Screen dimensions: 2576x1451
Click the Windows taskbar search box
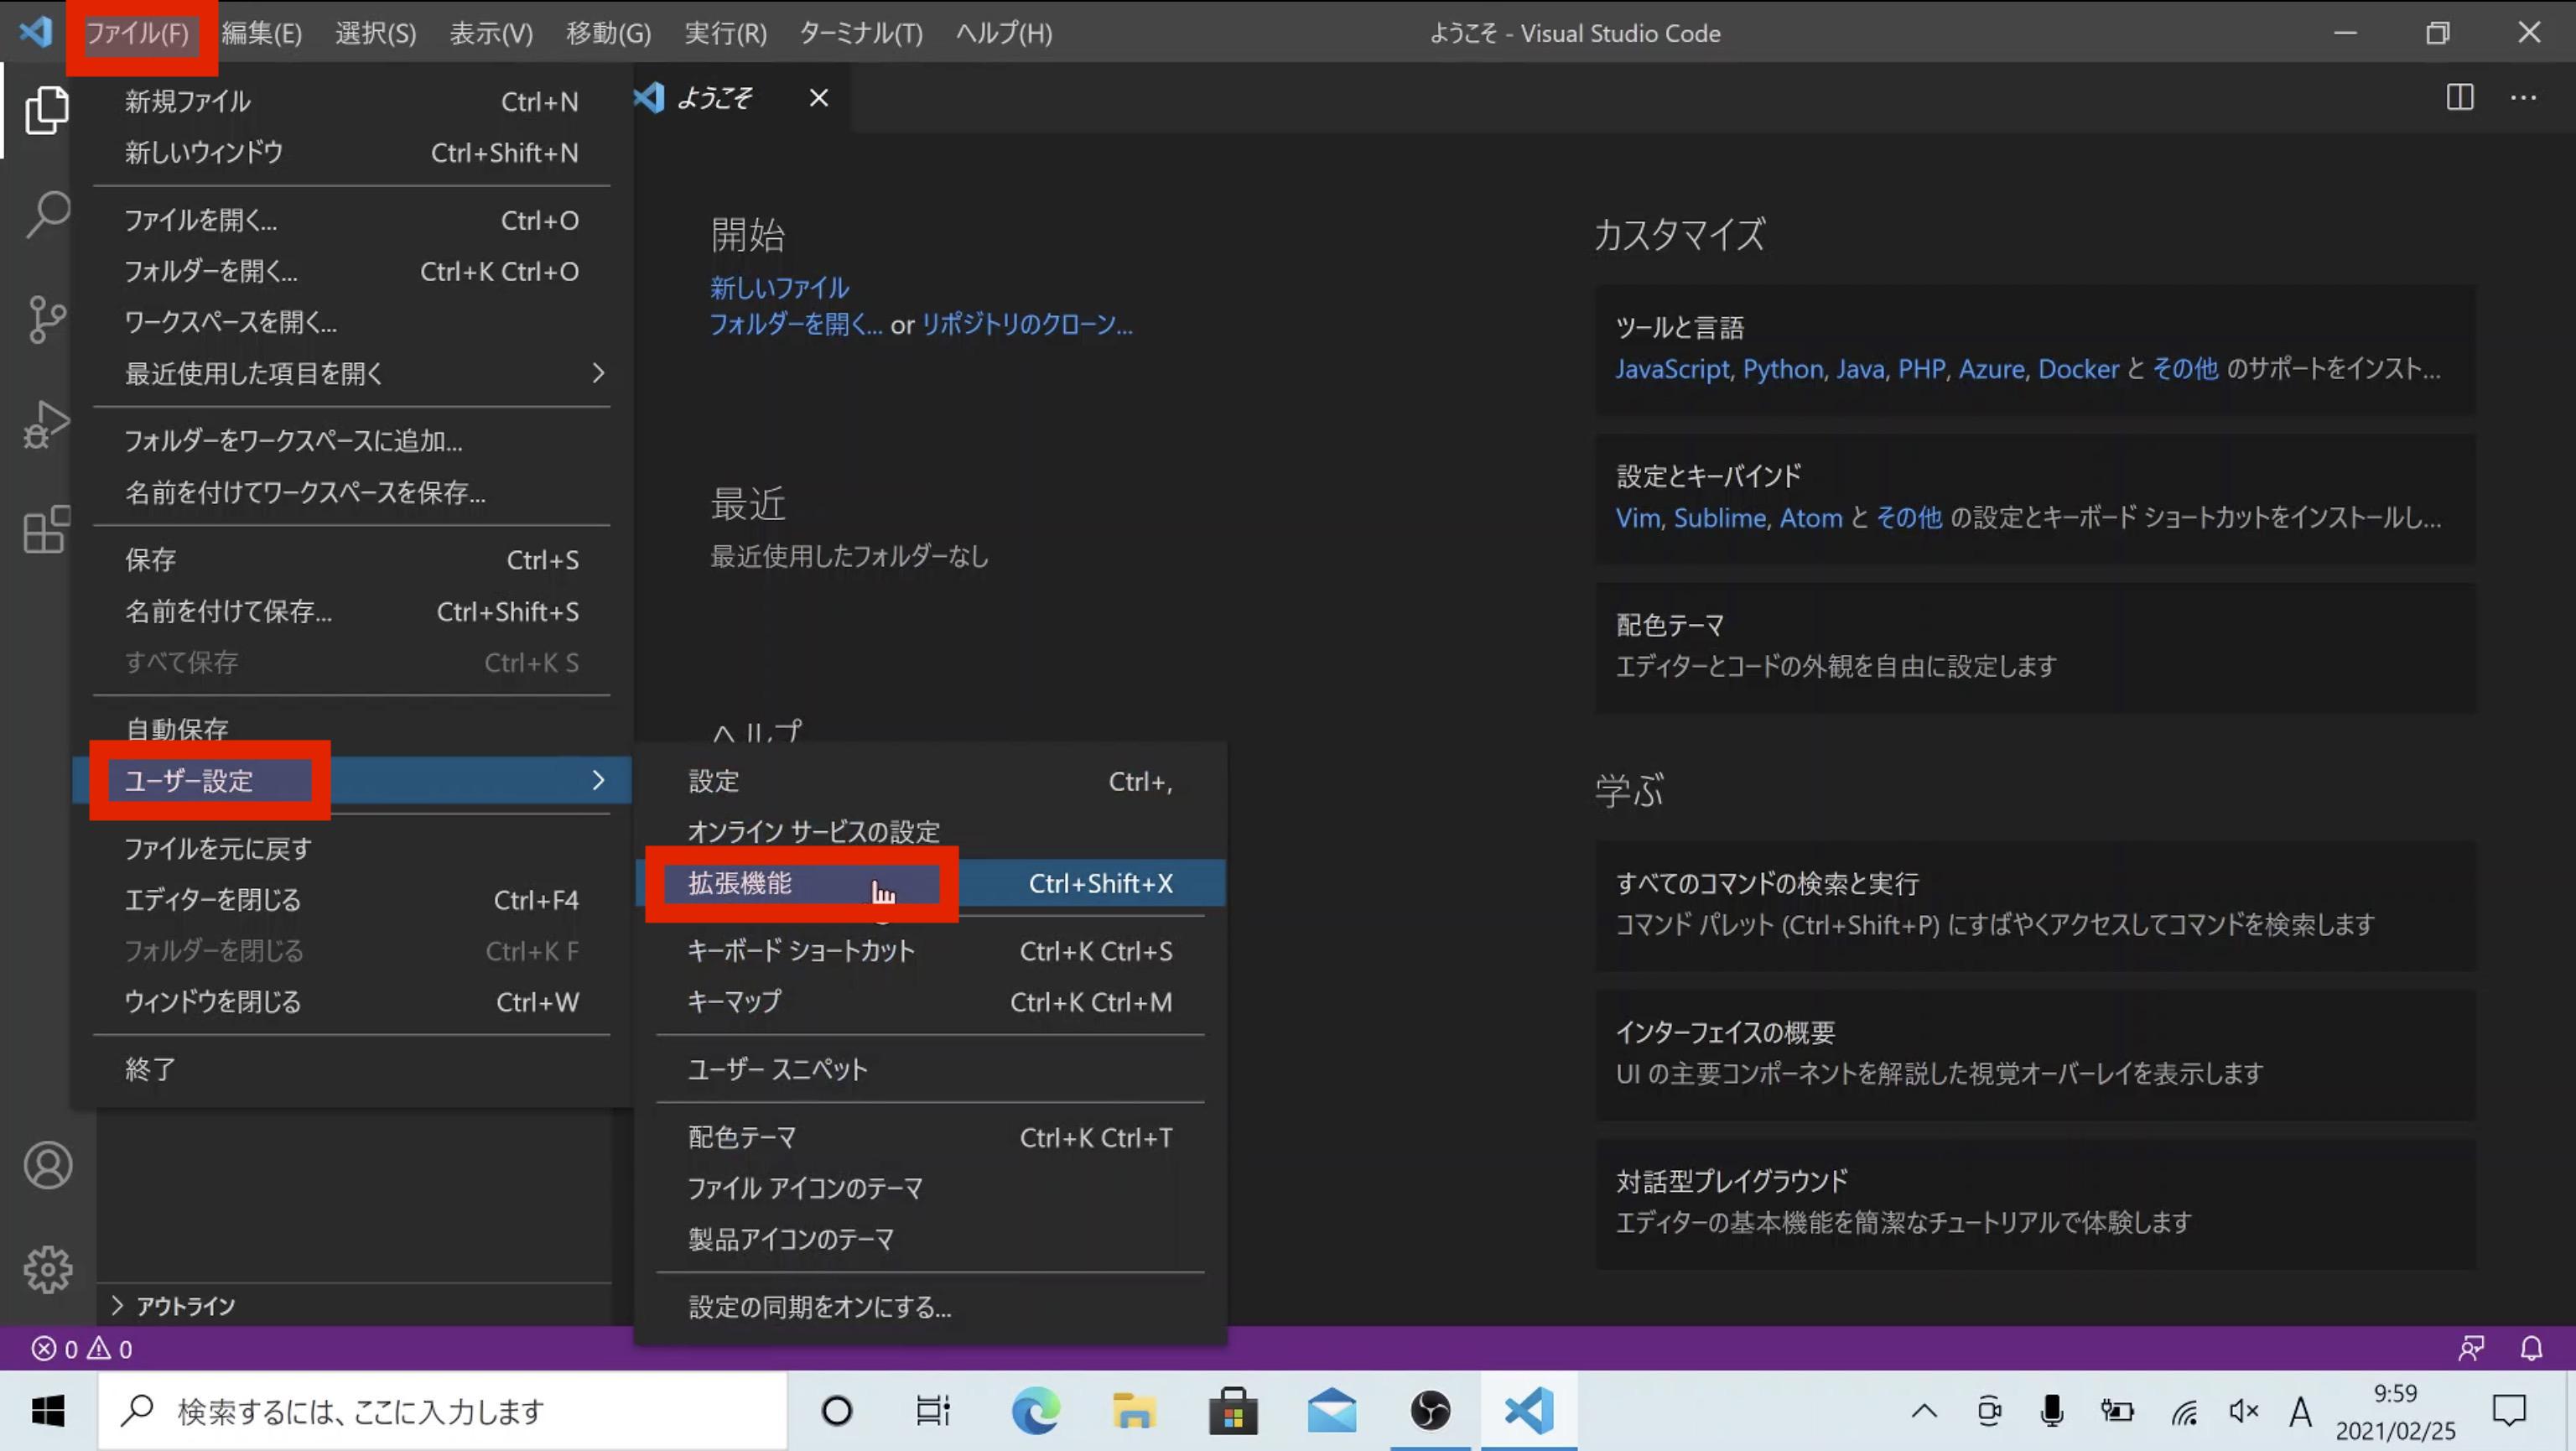coord(443,1411)
